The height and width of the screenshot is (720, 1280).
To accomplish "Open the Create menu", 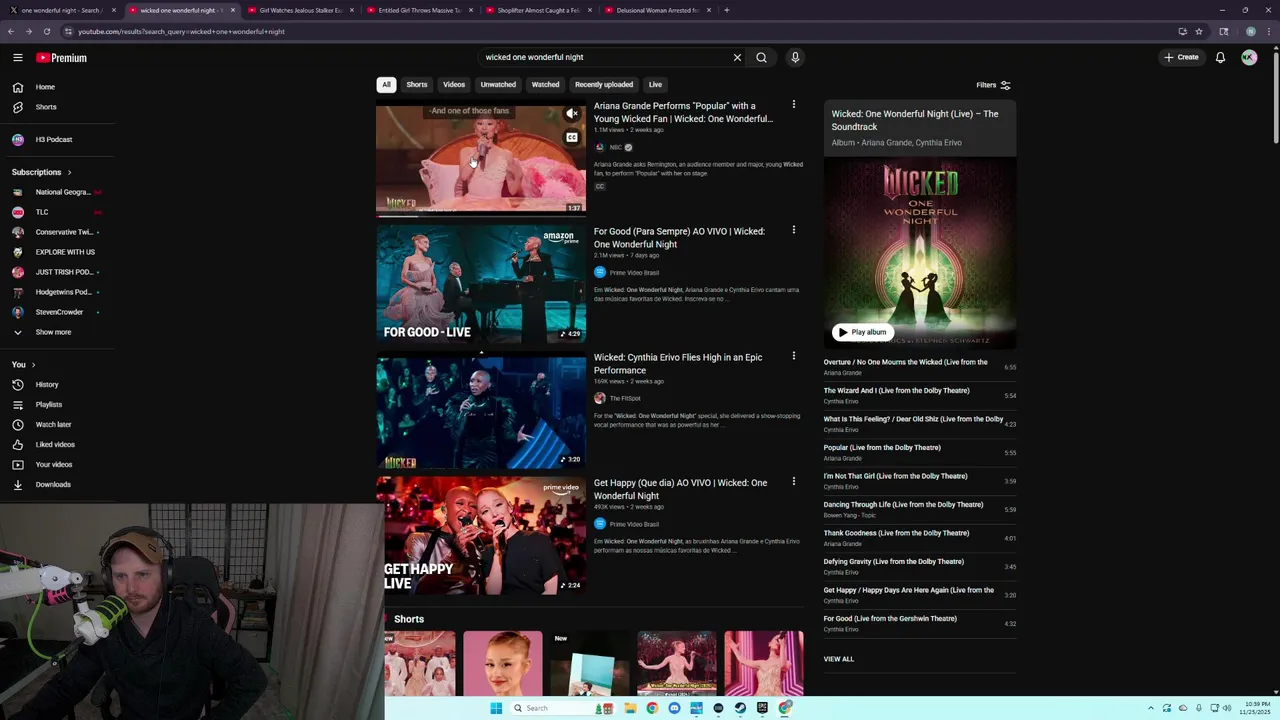I will coord(1181,57).
